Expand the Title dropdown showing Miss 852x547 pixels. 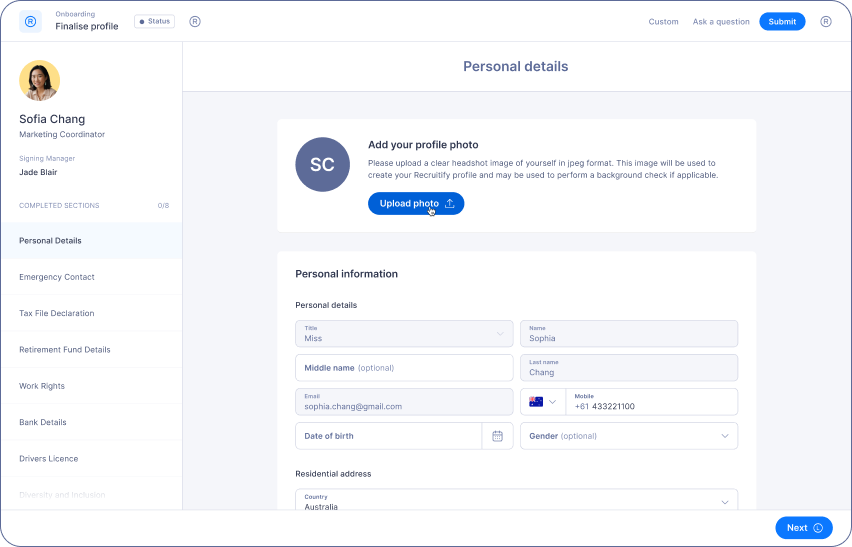tap(404, 334)
